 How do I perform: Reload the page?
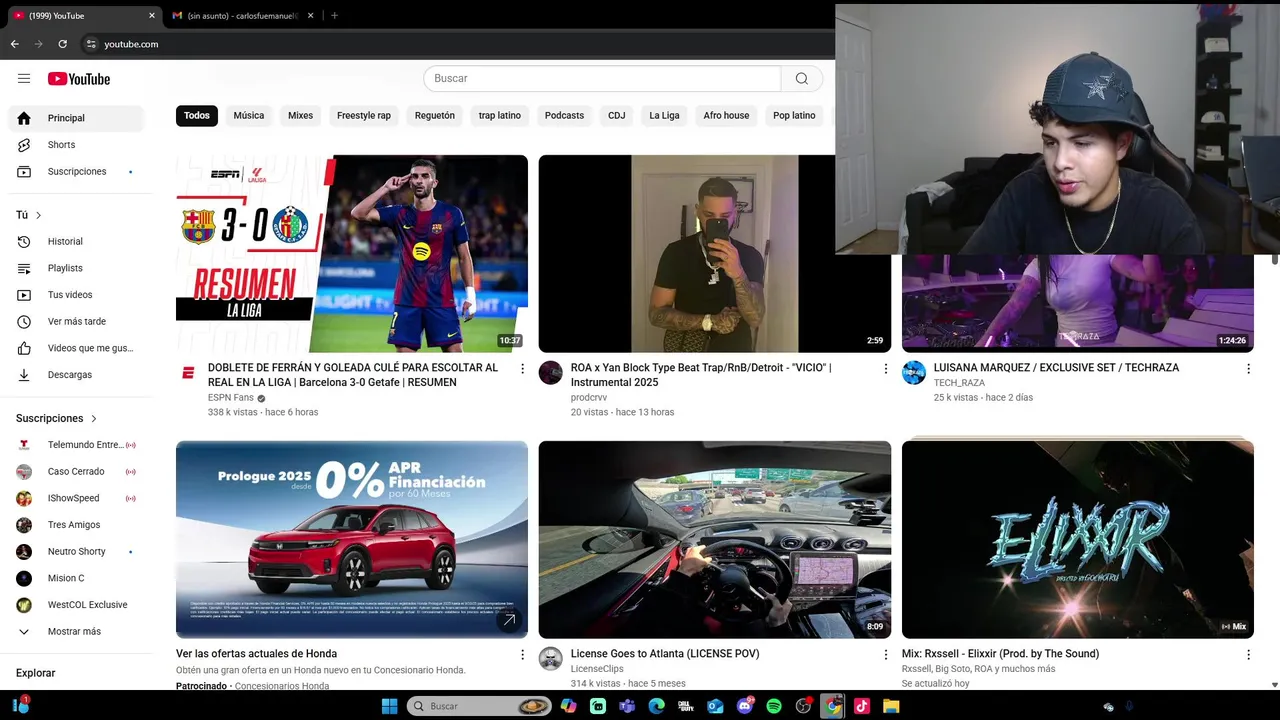click(x=62, y=44)
